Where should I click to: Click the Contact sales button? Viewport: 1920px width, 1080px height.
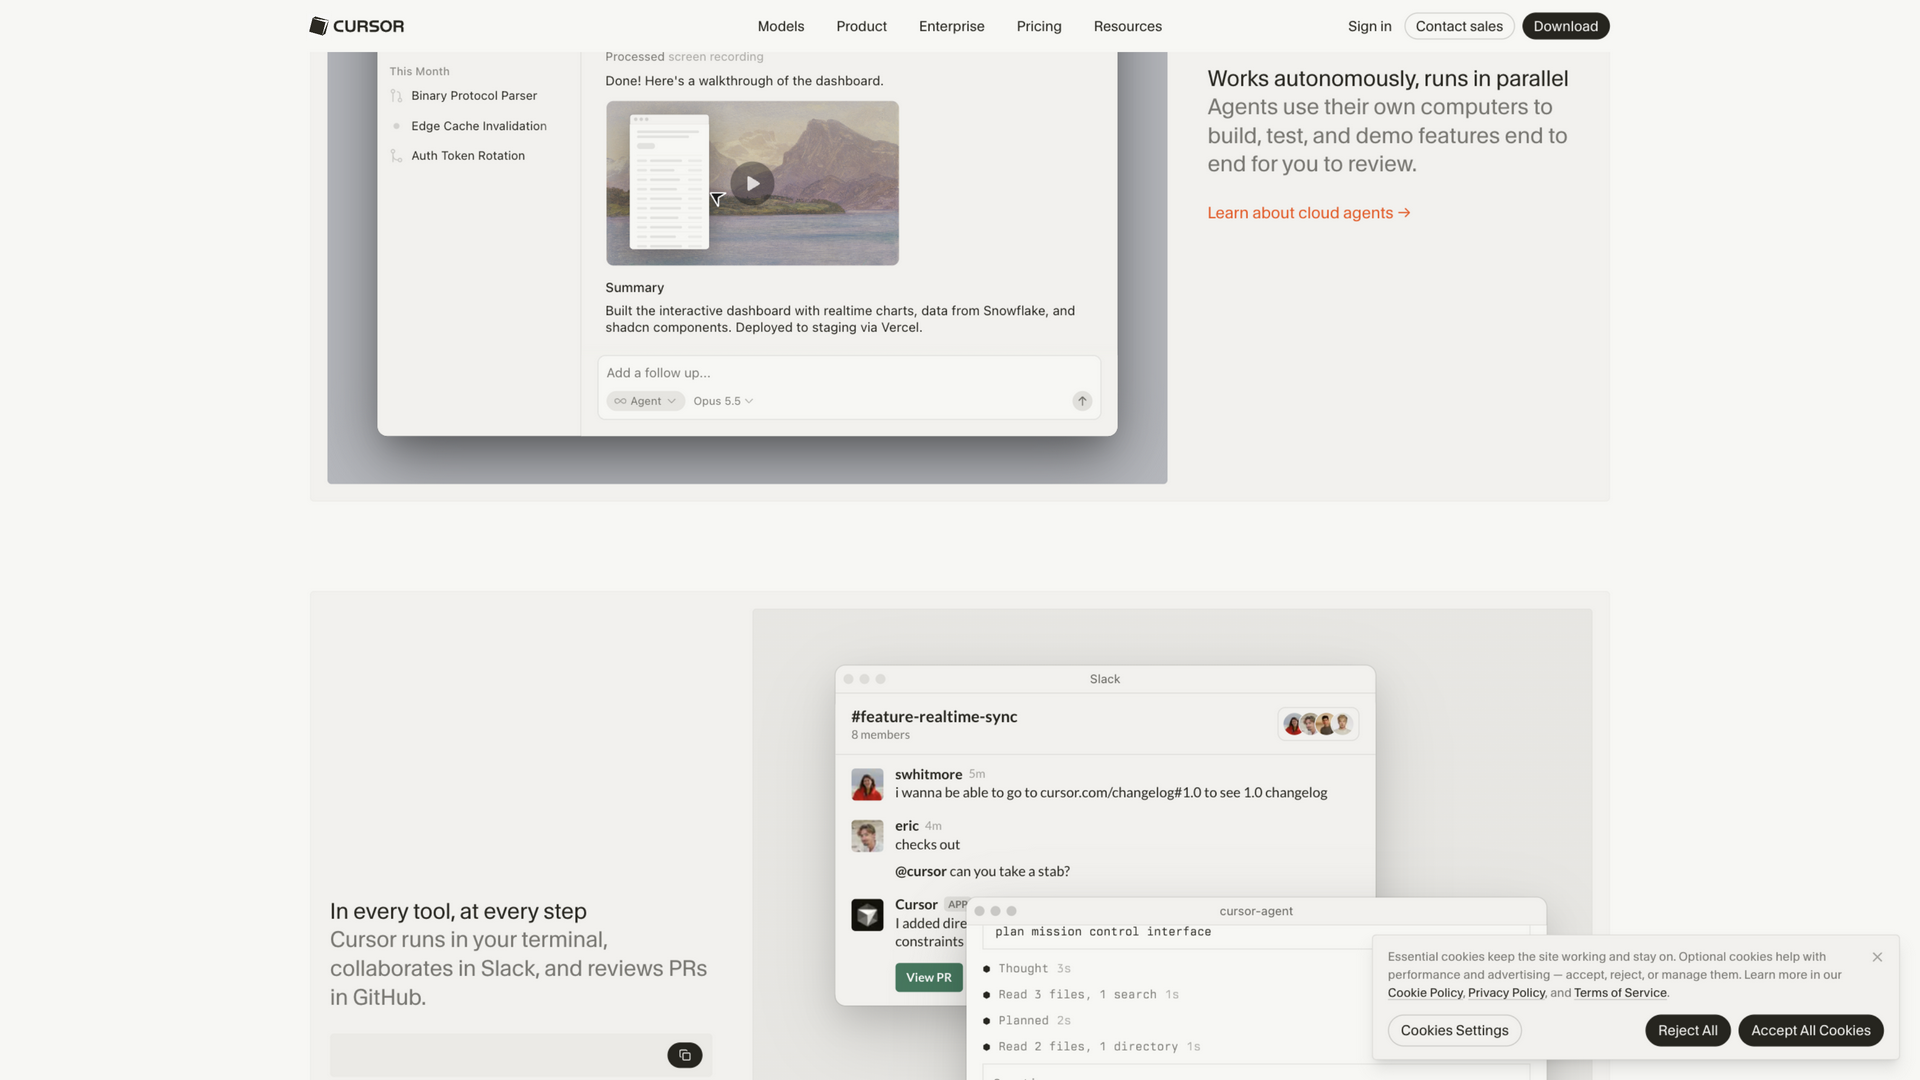1459,26
